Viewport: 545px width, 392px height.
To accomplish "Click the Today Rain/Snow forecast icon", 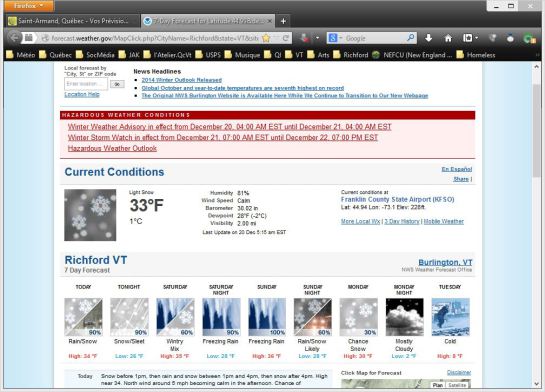I will coord(83,317).
